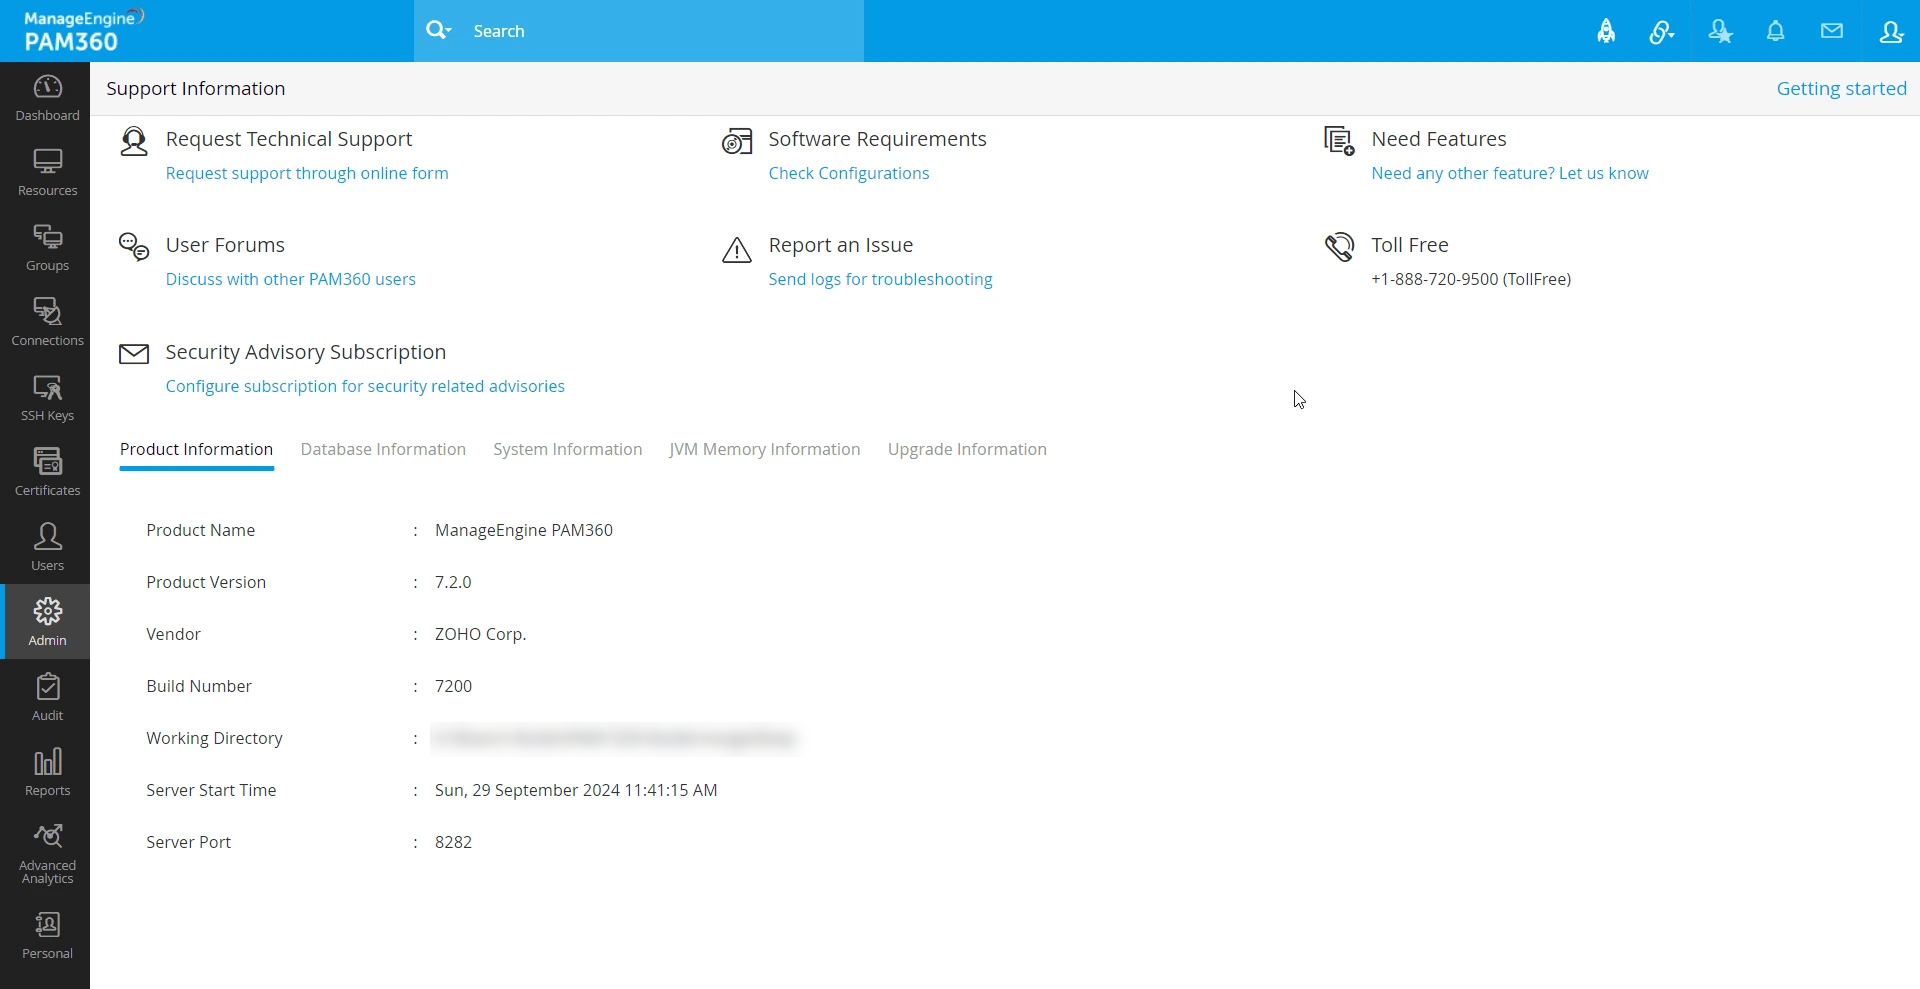Click Need any other feature? Let us know

pos(1510,174)
